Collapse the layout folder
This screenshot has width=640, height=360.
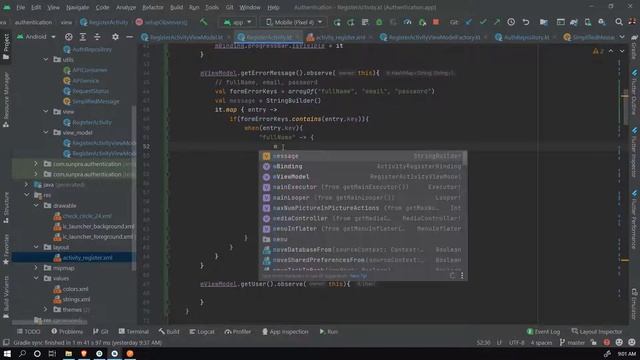[x=36, y=247]
